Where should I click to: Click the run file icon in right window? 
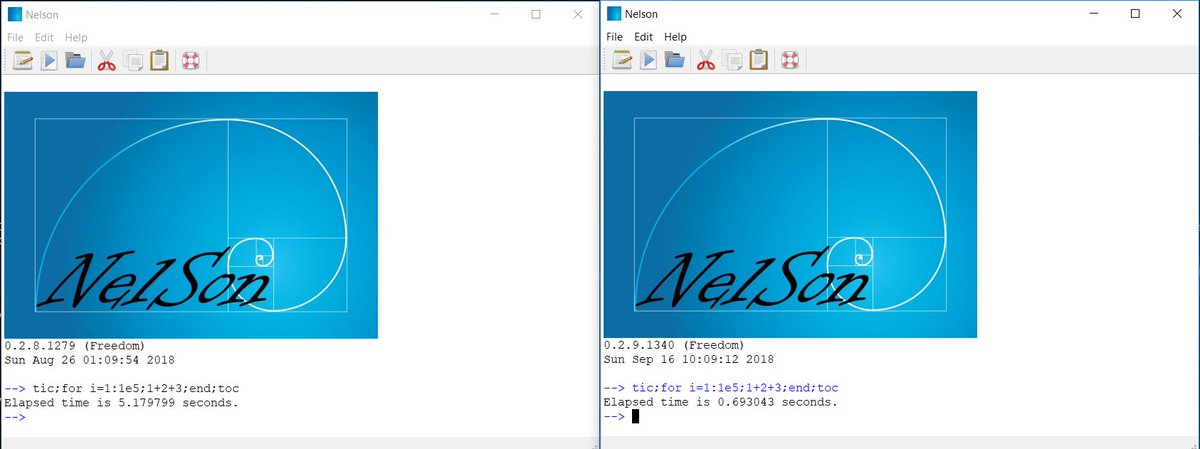point(648,60)
